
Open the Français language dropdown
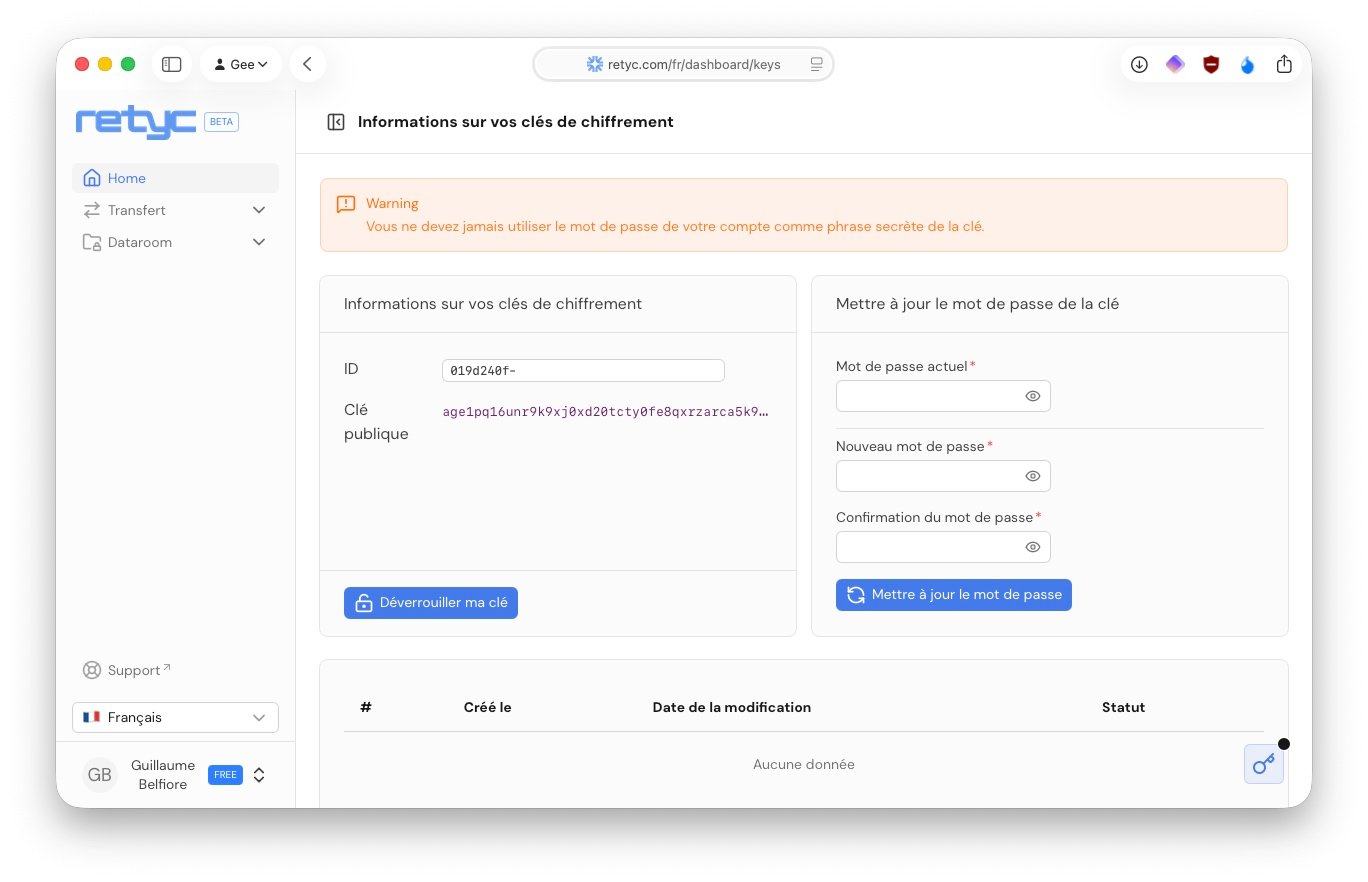pyautogui.click(x=175, y=717)
